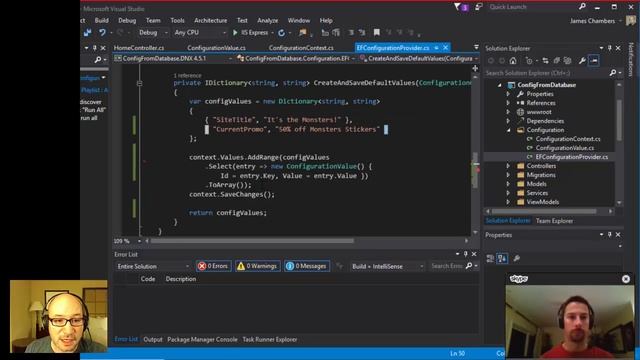Open the Architecture menu
The height and width of the screenshot is (360, 640).
[x=211, y=20]
